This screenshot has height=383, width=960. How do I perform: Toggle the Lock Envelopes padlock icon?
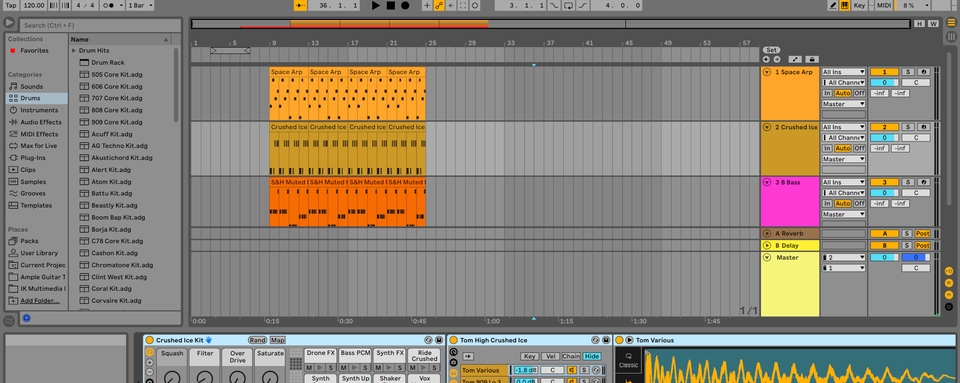(x=812, y=59)
